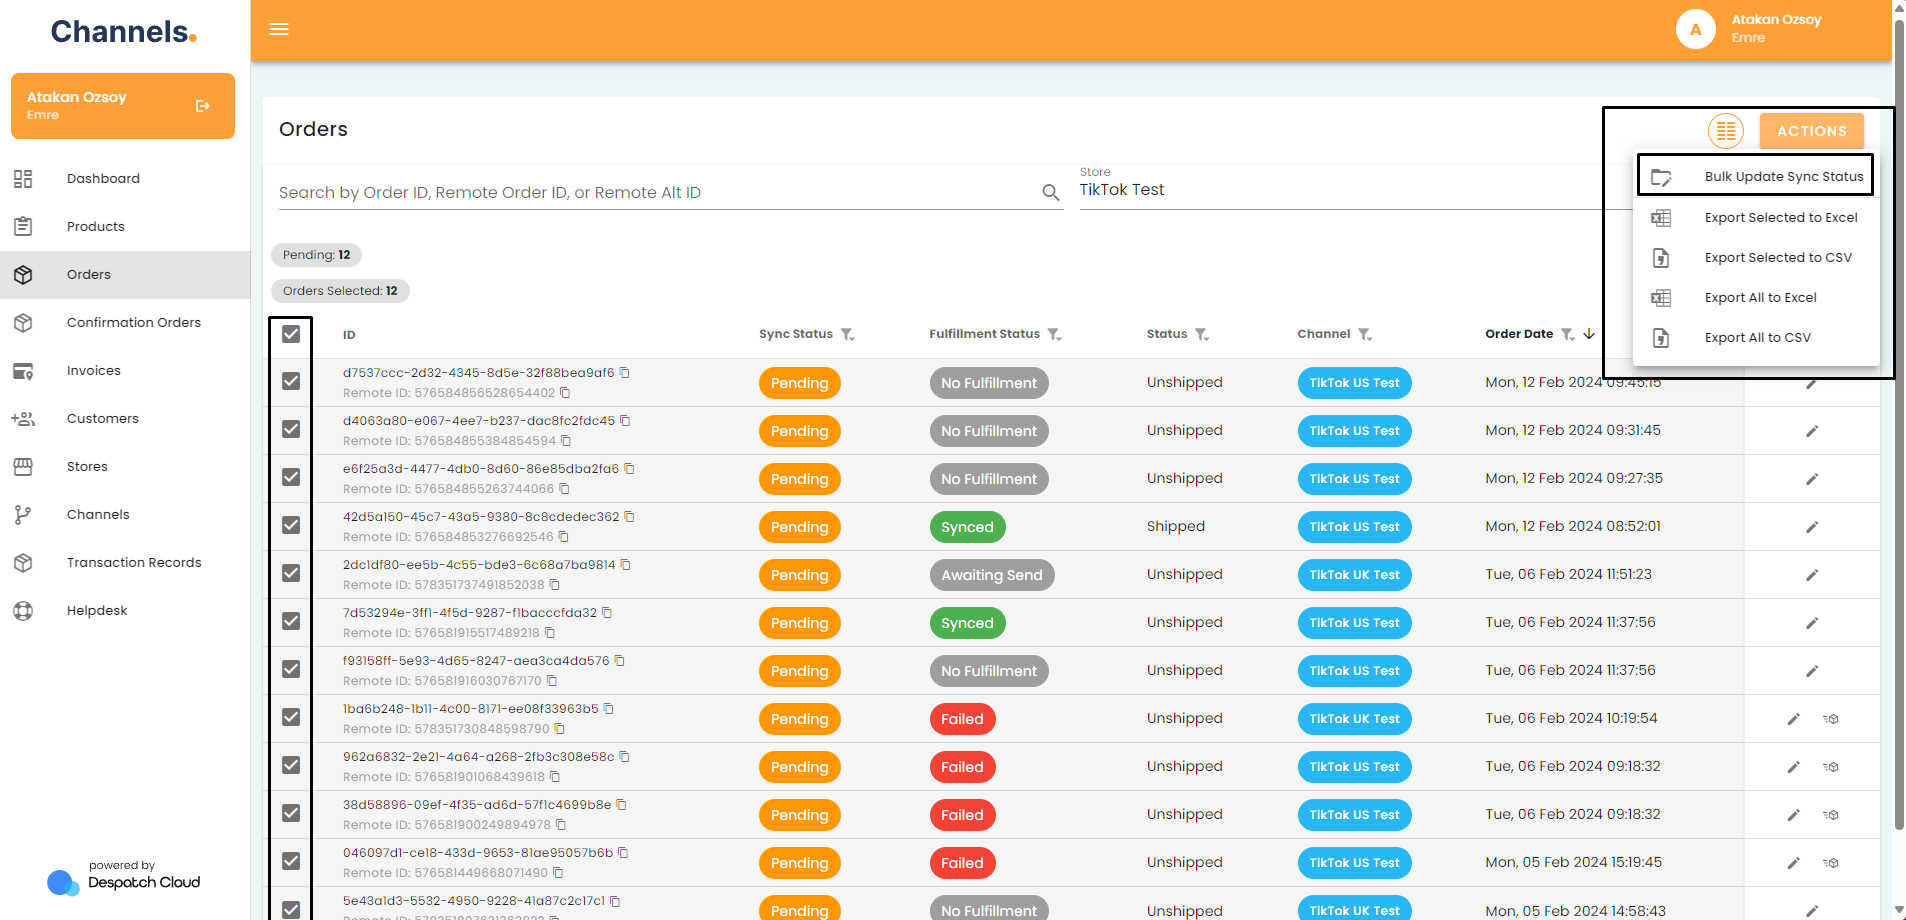The image size is (1906, 920).
Task: Choose Export Selected to Excel
Action: click(1756, 218)
